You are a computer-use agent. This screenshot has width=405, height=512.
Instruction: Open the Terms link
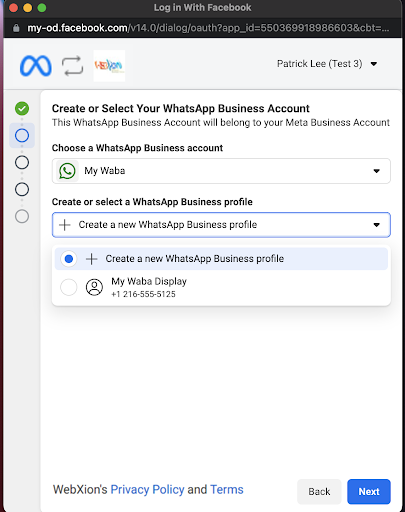227,490
